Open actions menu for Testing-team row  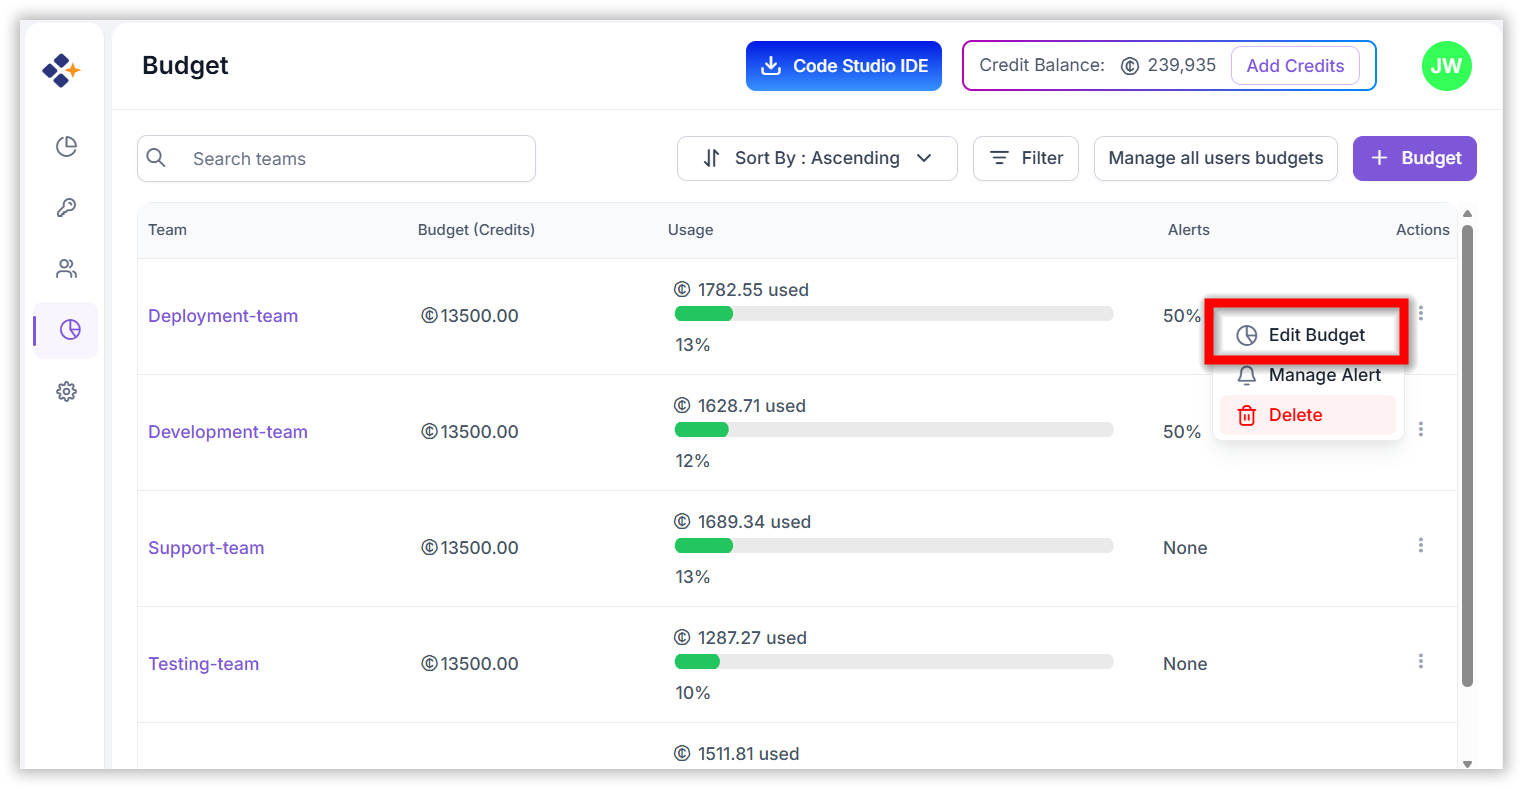coord(1420,662)
